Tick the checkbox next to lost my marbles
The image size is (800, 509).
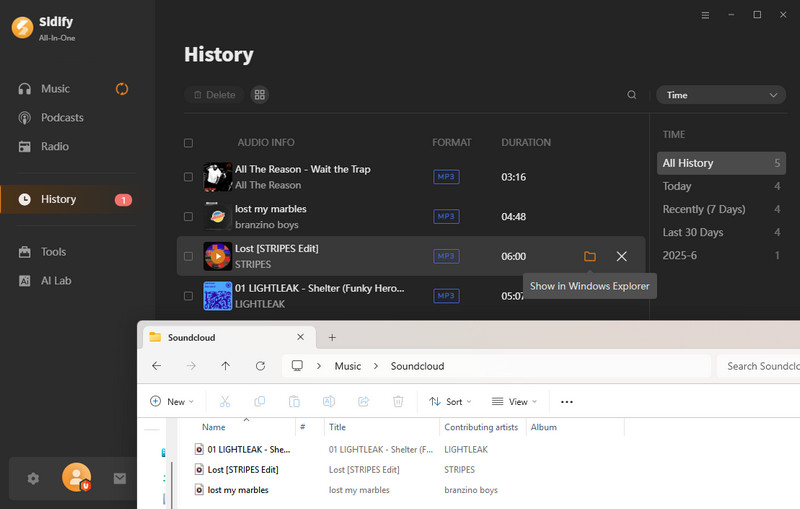tap(188, 217)
